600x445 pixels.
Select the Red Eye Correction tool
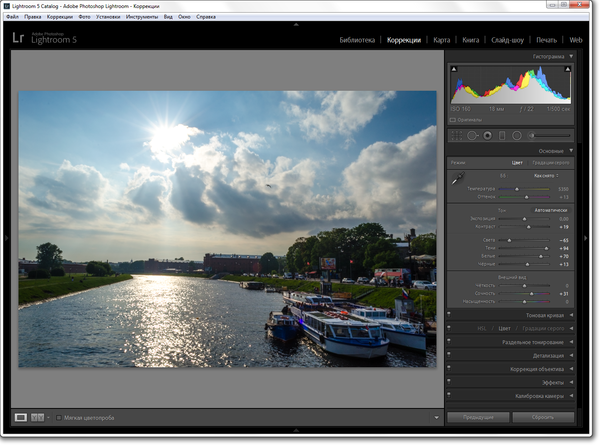(x=488, y=135)
